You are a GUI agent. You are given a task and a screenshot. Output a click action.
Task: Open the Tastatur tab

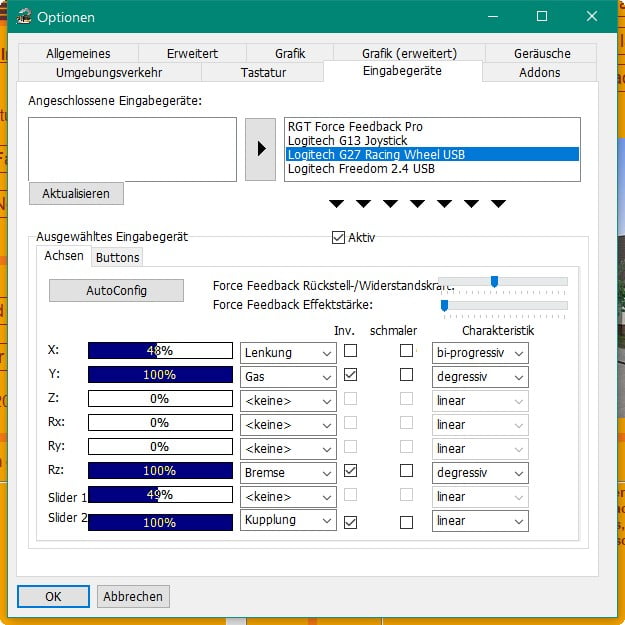pyautogui.click(x=263, y=72)
